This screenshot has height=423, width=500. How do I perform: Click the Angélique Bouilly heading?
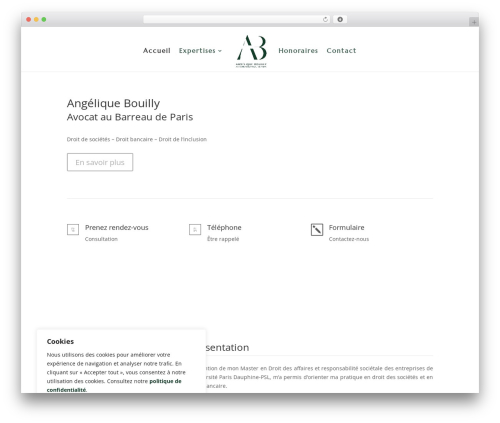tap(113, 103)
